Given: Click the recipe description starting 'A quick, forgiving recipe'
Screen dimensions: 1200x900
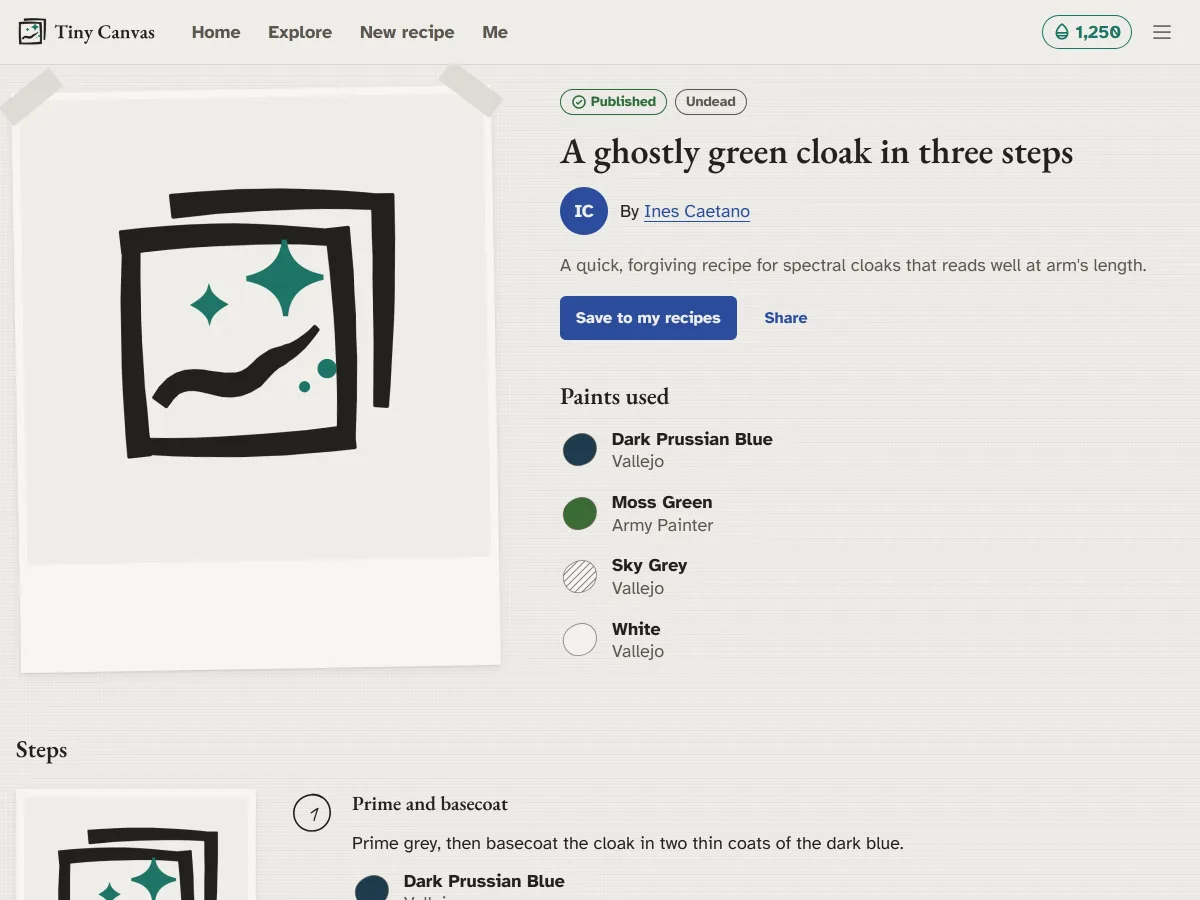Looking at the screenshot, I should point(853,266).
